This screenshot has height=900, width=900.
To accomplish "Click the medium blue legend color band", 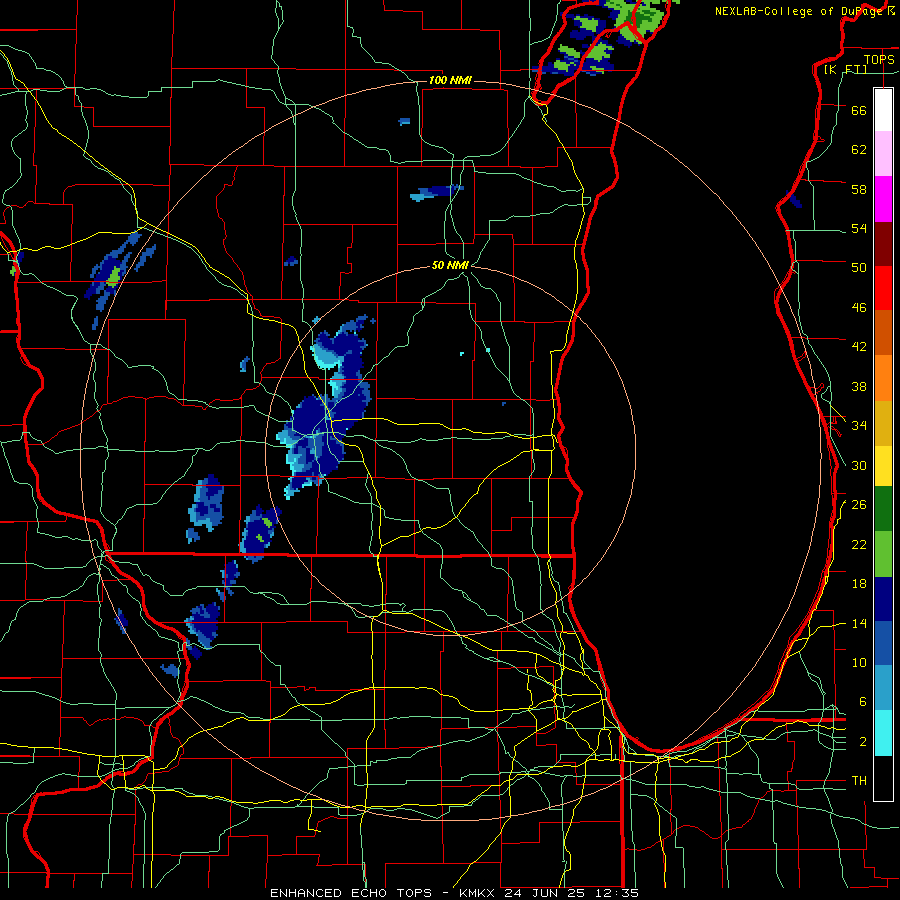I will pyautogui.click(x=883, y=643).
